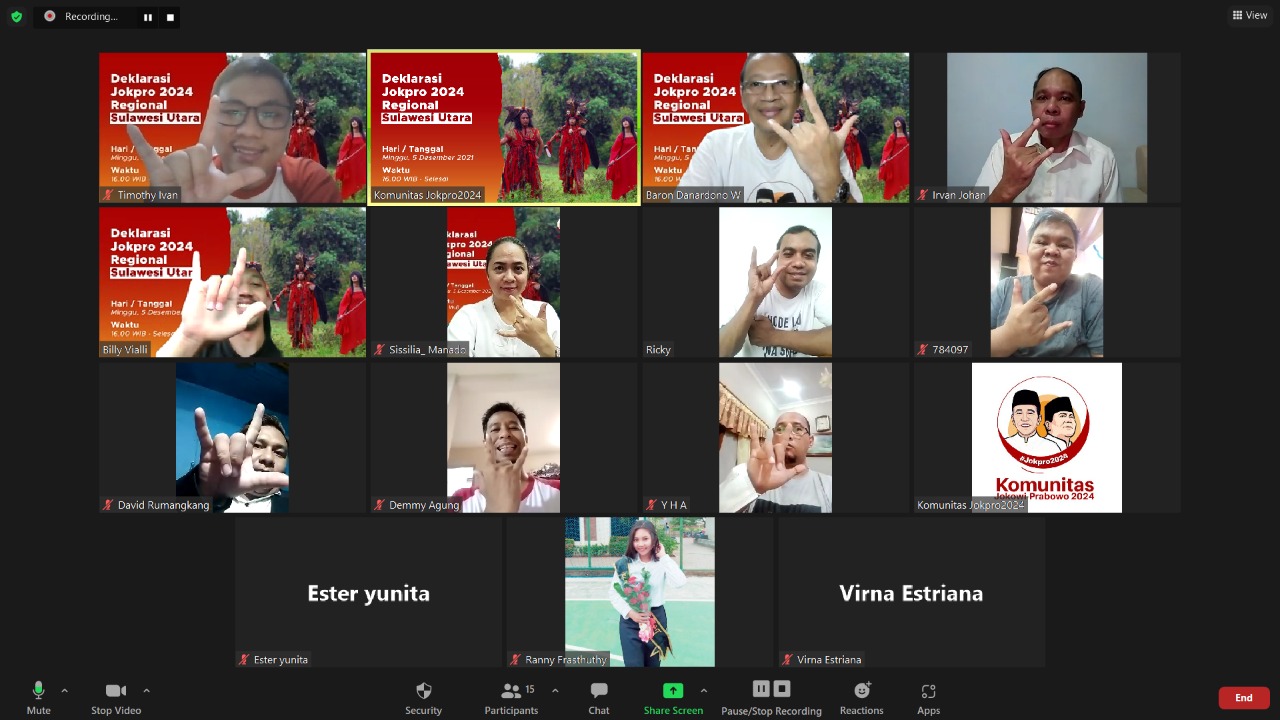The height and width of the screenshot is (720, 1280).
Task: Pause the recording in the top bar
Action: (148, 17)
